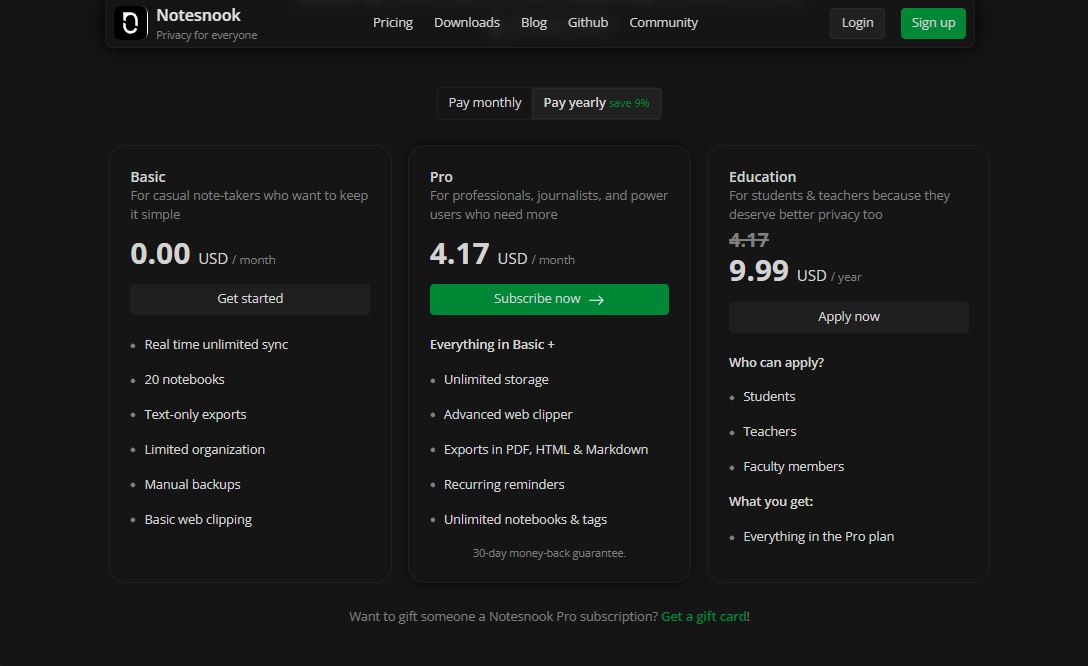Click the arrow icon on Subscribe now
The width and height of the screenshot is (1088, 666).
click(x=596, y=299)
